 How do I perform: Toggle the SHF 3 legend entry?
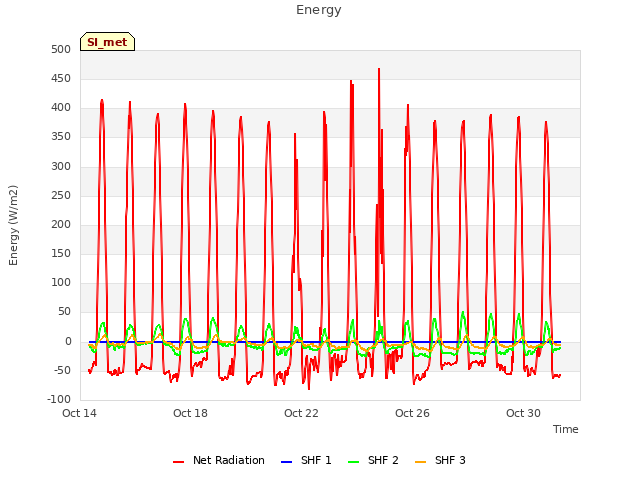(x=440, y=460)
